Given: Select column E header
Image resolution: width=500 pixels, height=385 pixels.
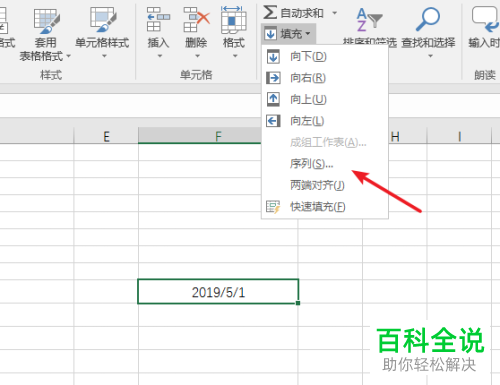Looking at the screenshot, I should (106, 136).
